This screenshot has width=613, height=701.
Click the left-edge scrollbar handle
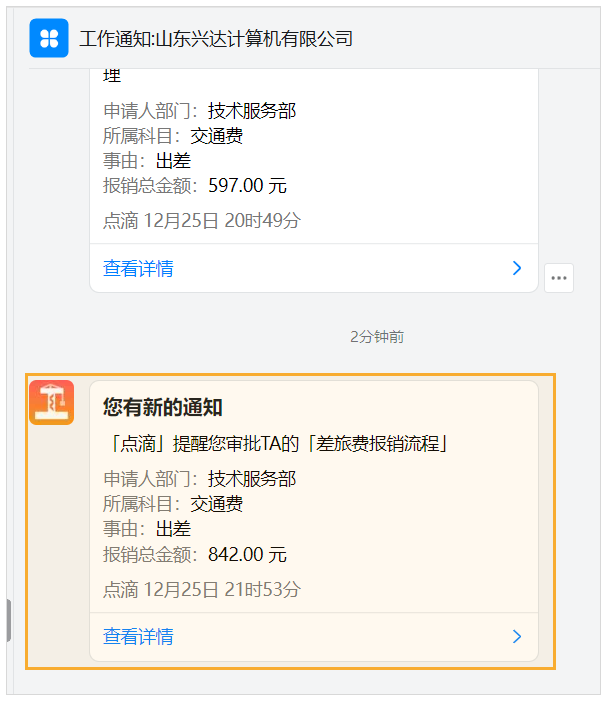[8, 621]
